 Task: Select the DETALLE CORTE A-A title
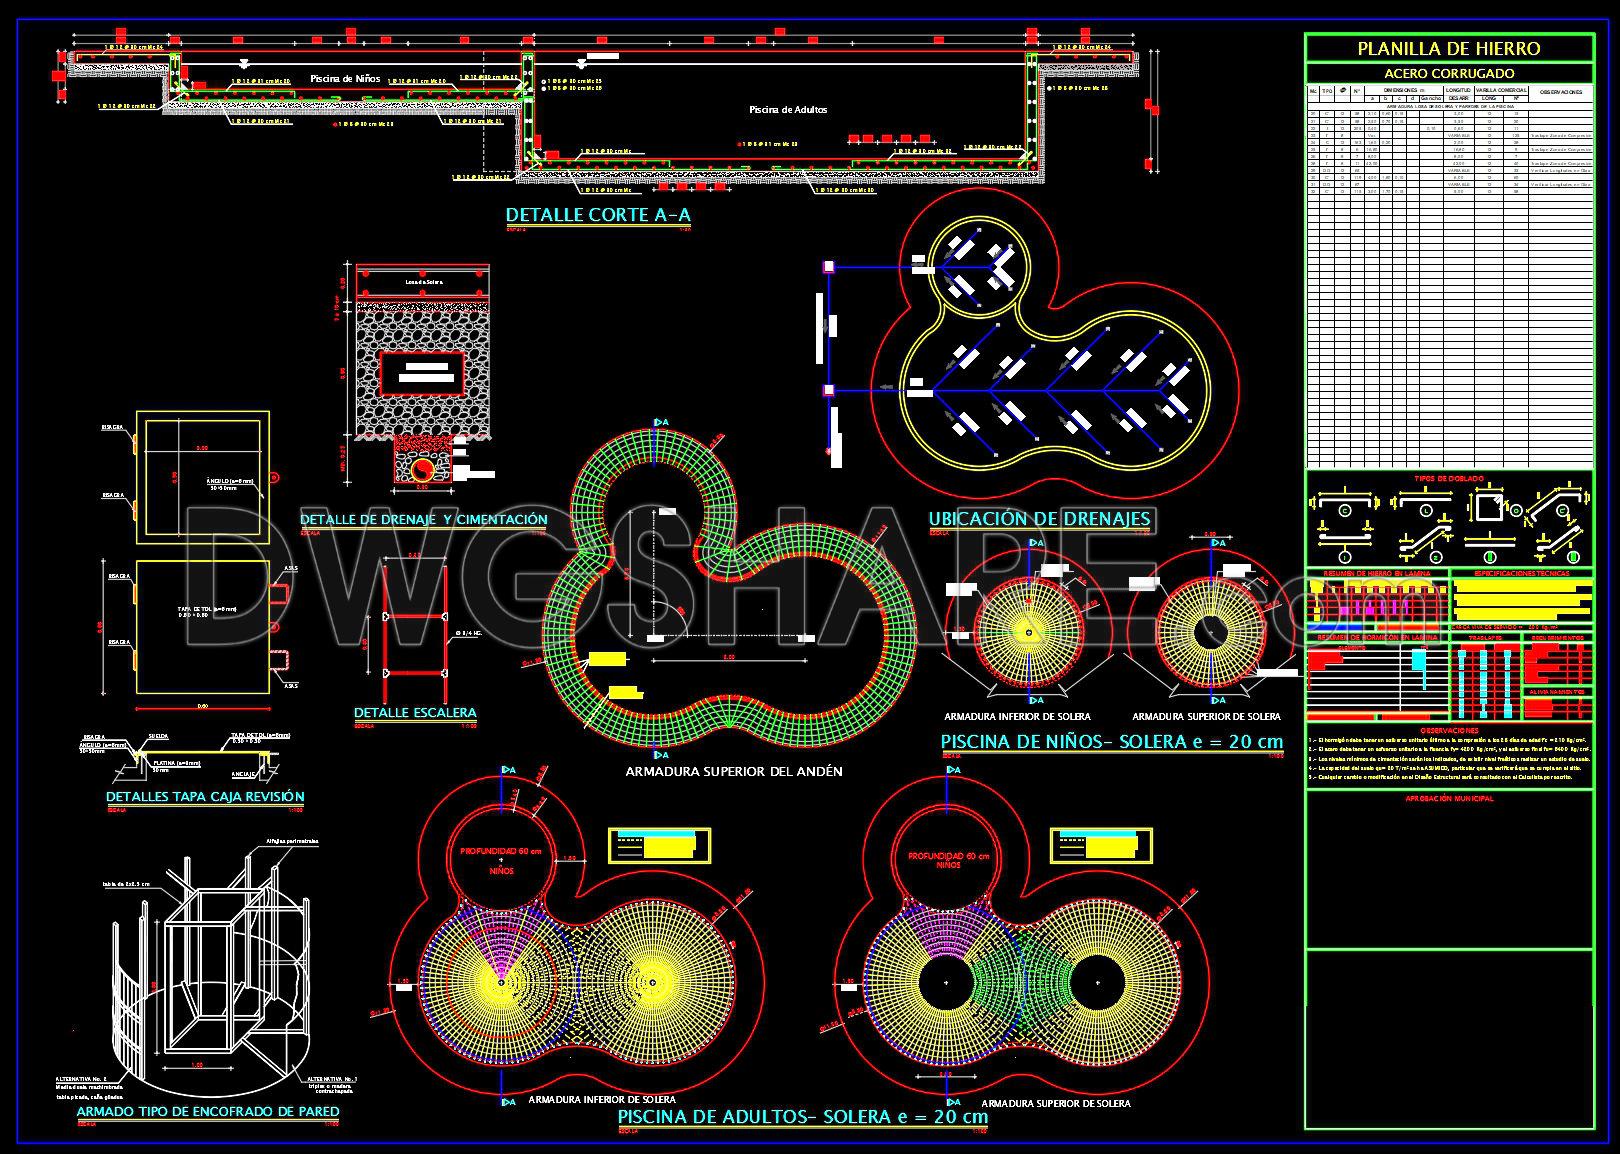coord(598,215)
